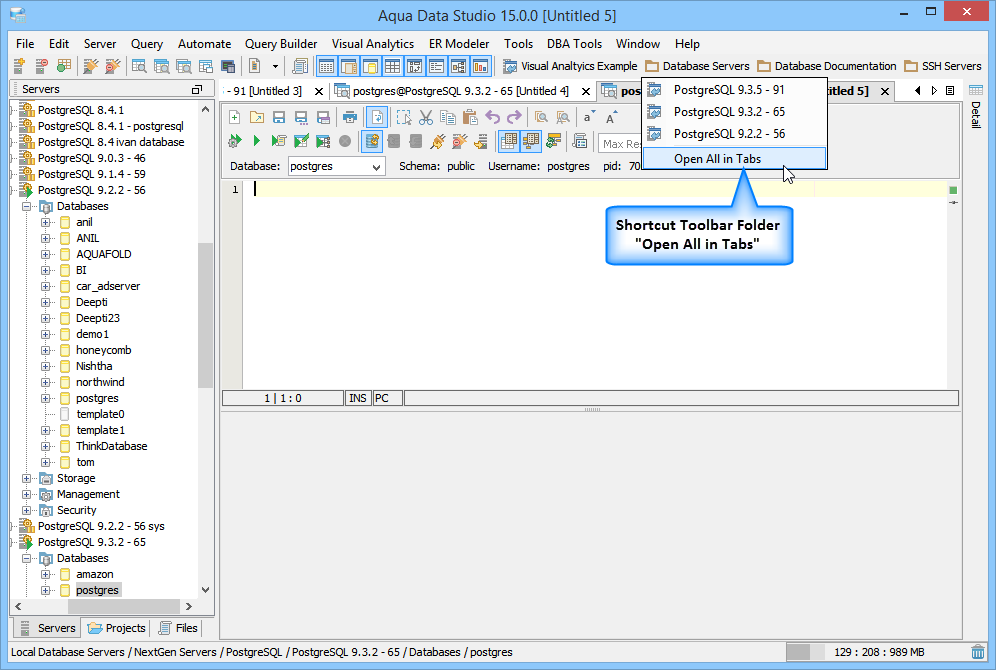The width and height of the screenshot is (996, 670).
Task: Toggle the Word Wrap button in editor toolbar
Action: tap(377, 117)
